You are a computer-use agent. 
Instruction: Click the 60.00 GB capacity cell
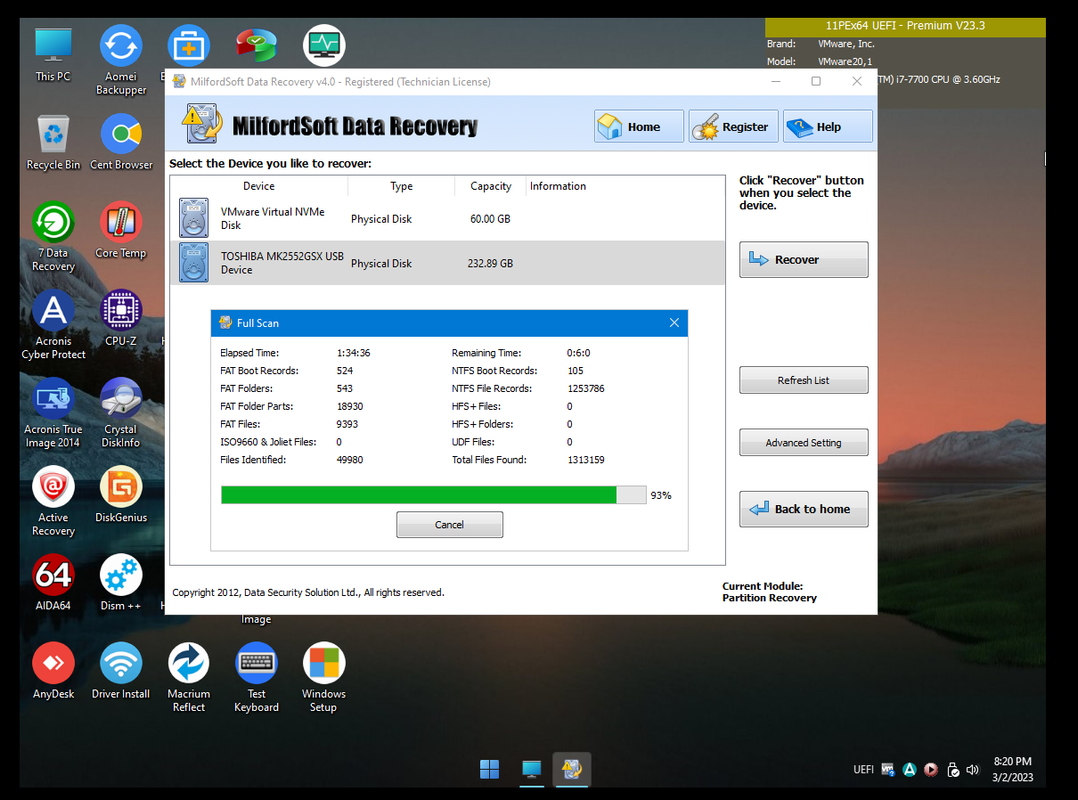pyautogui.click(x=490, y=219)
